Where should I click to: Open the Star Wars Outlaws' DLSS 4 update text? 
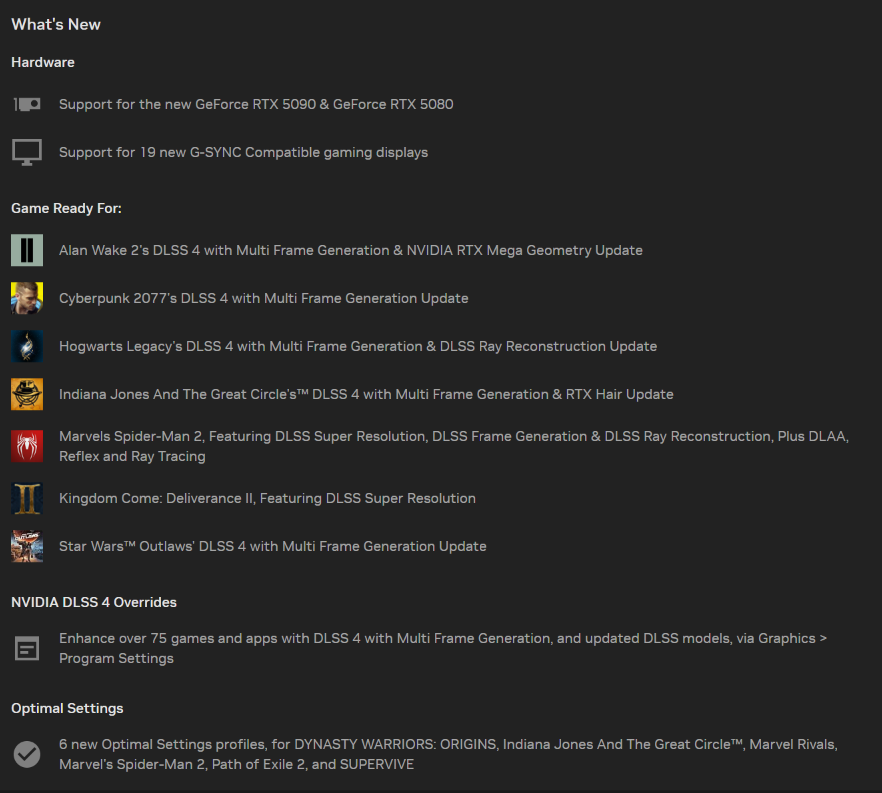pyautogui.click(x=273, y=546)
